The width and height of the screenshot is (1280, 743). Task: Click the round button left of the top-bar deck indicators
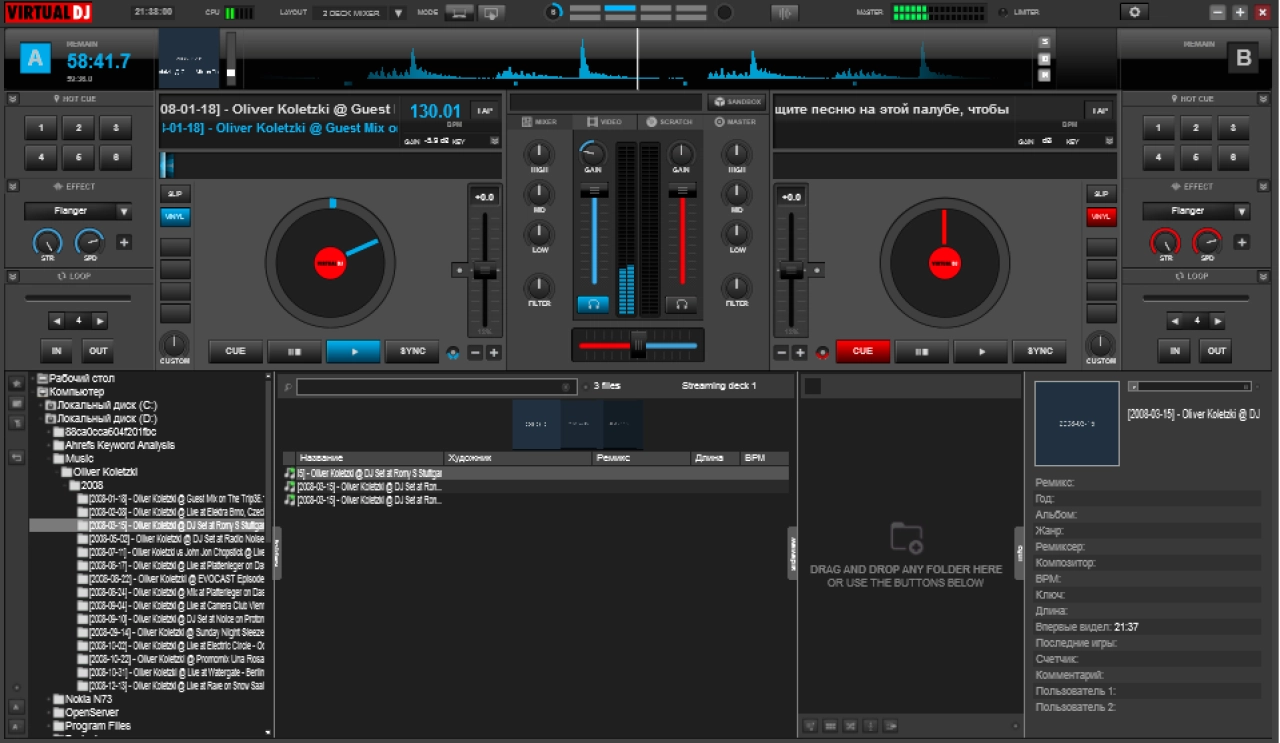[554, 12]
